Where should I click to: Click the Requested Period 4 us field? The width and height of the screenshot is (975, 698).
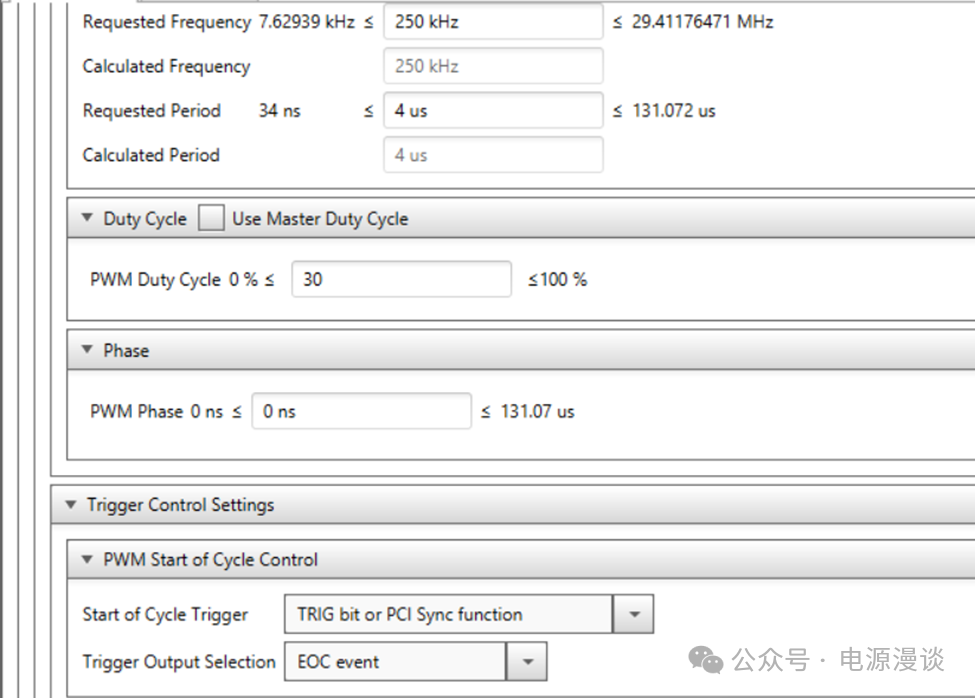[493, 111]
